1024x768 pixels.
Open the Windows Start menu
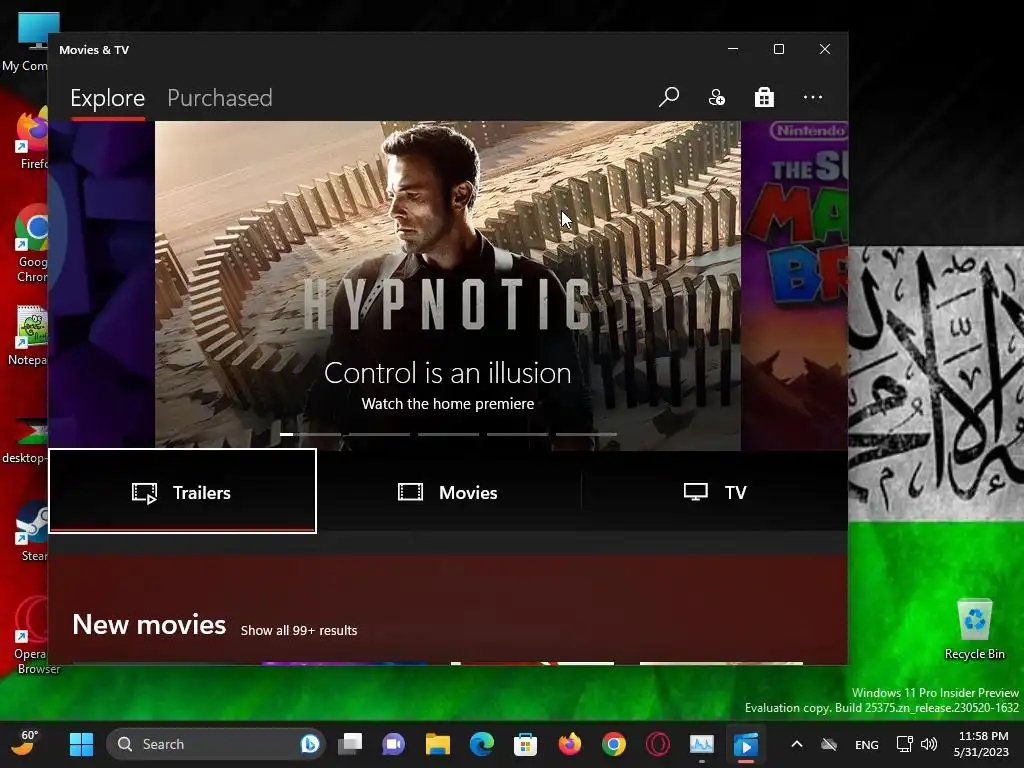pos(82,744)
